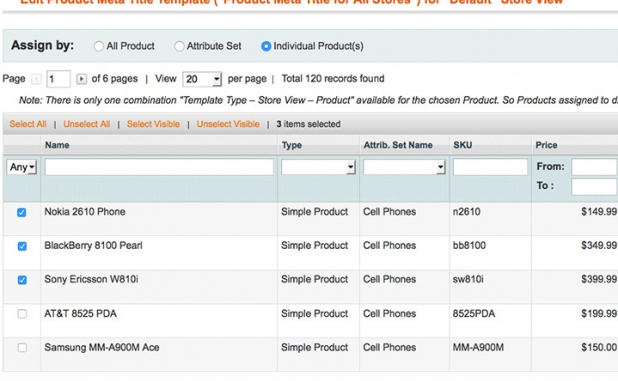This screenshot has height=381, width=618.
Task: Uncheck the Sony Ericsson W810i checkbox
Action: (x=22, y=280)
